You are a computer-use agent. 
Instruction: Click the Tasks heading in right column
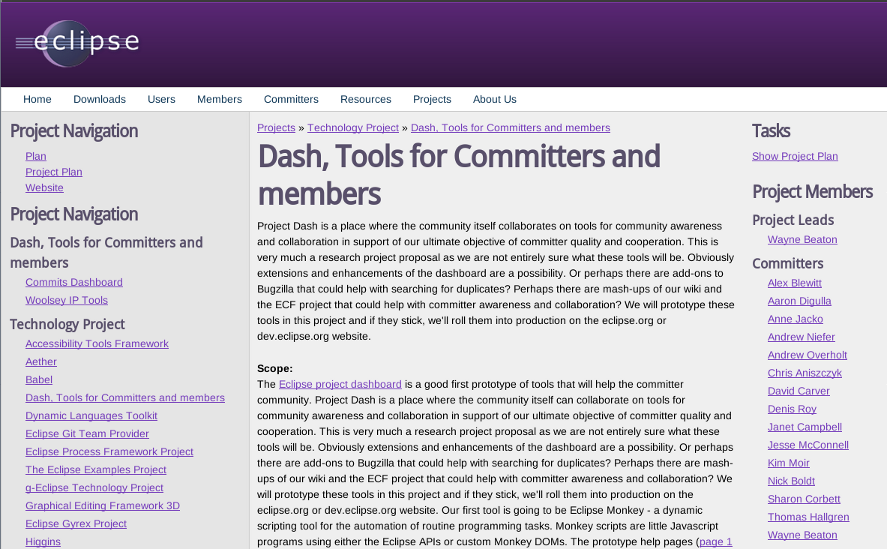771,131
